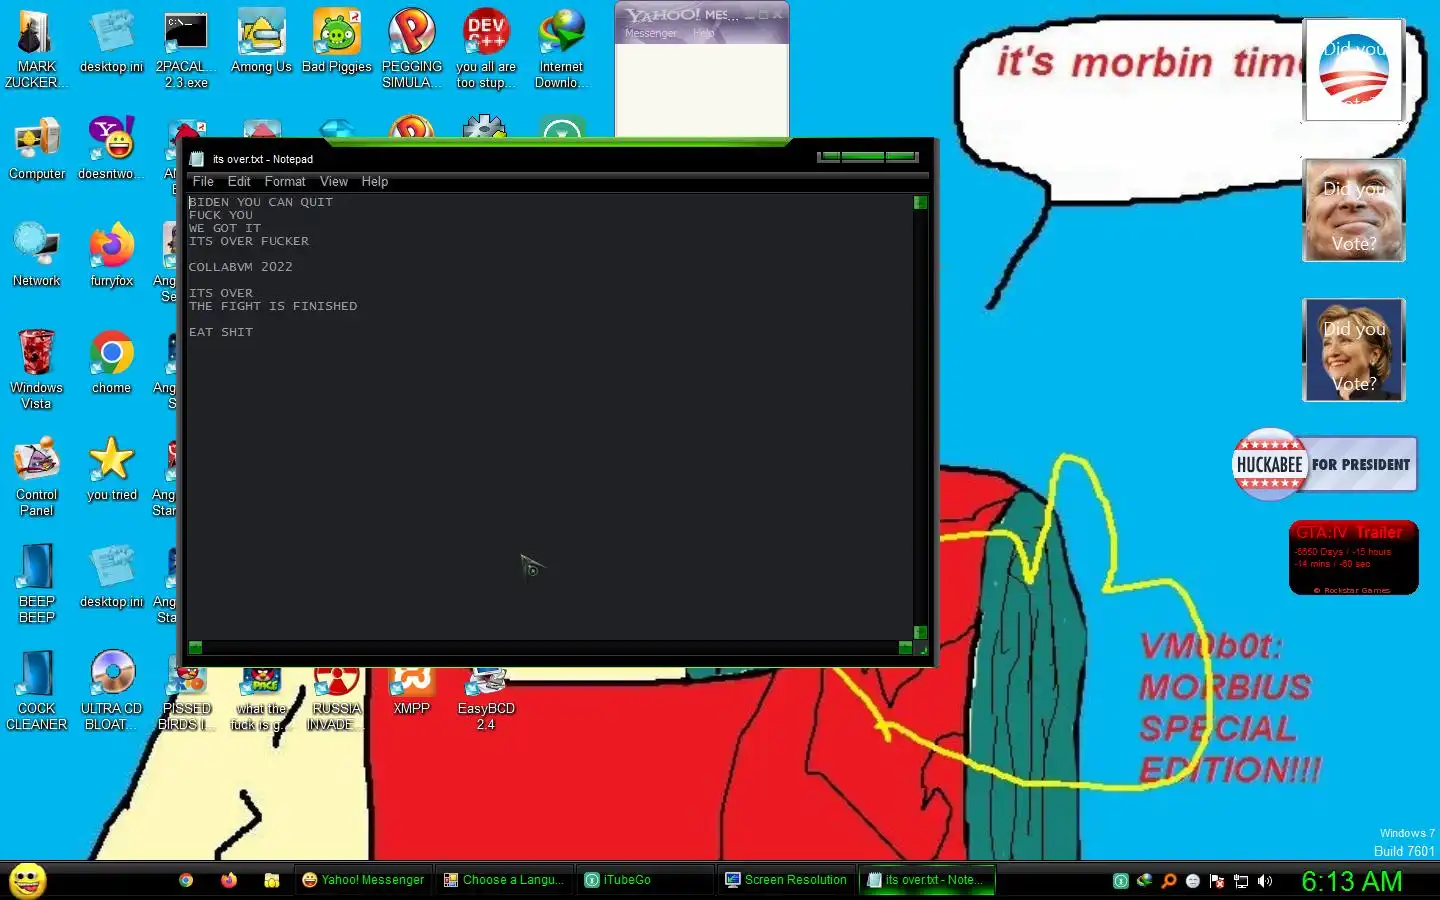Click the Firefox icon in the taskbar

point(229,880)
